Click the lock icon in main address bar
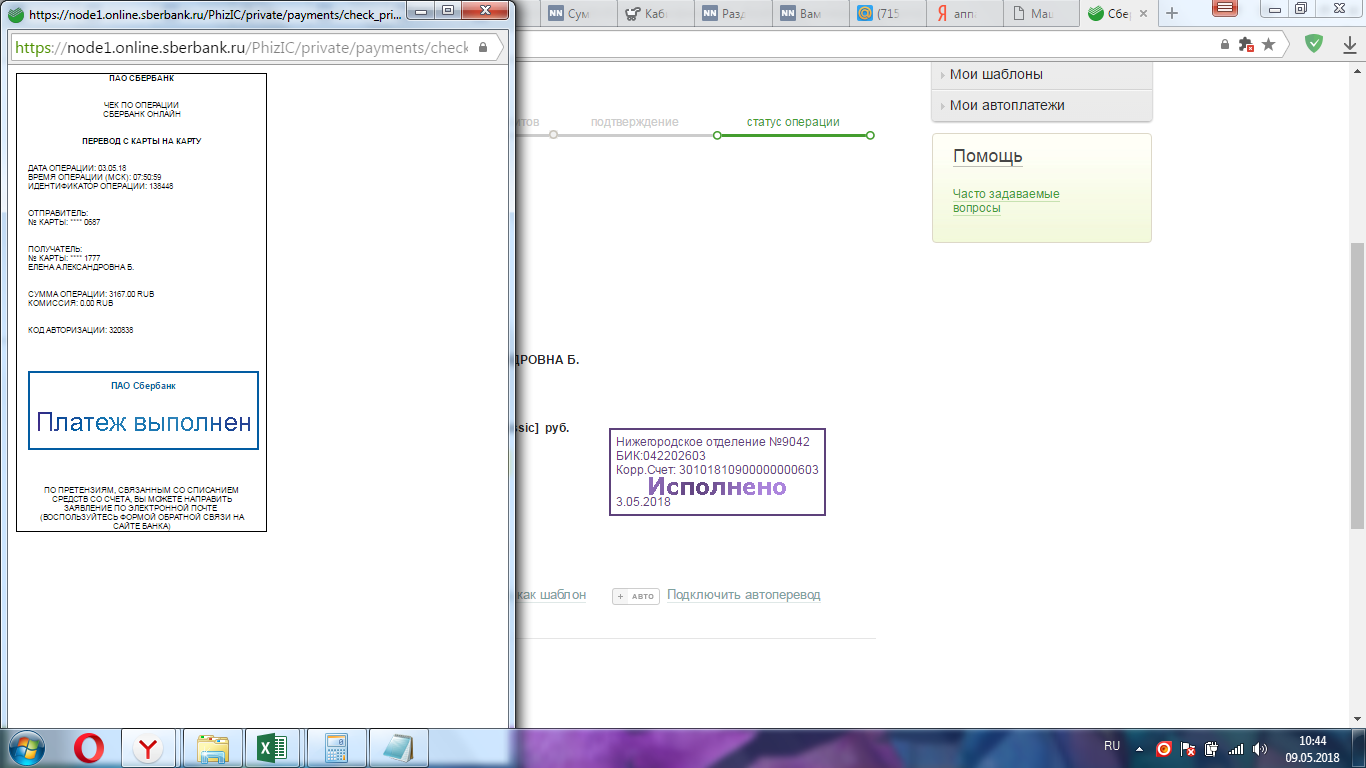The width and height of the screenshot is (1366, 768). click(x=1225, y=44)
